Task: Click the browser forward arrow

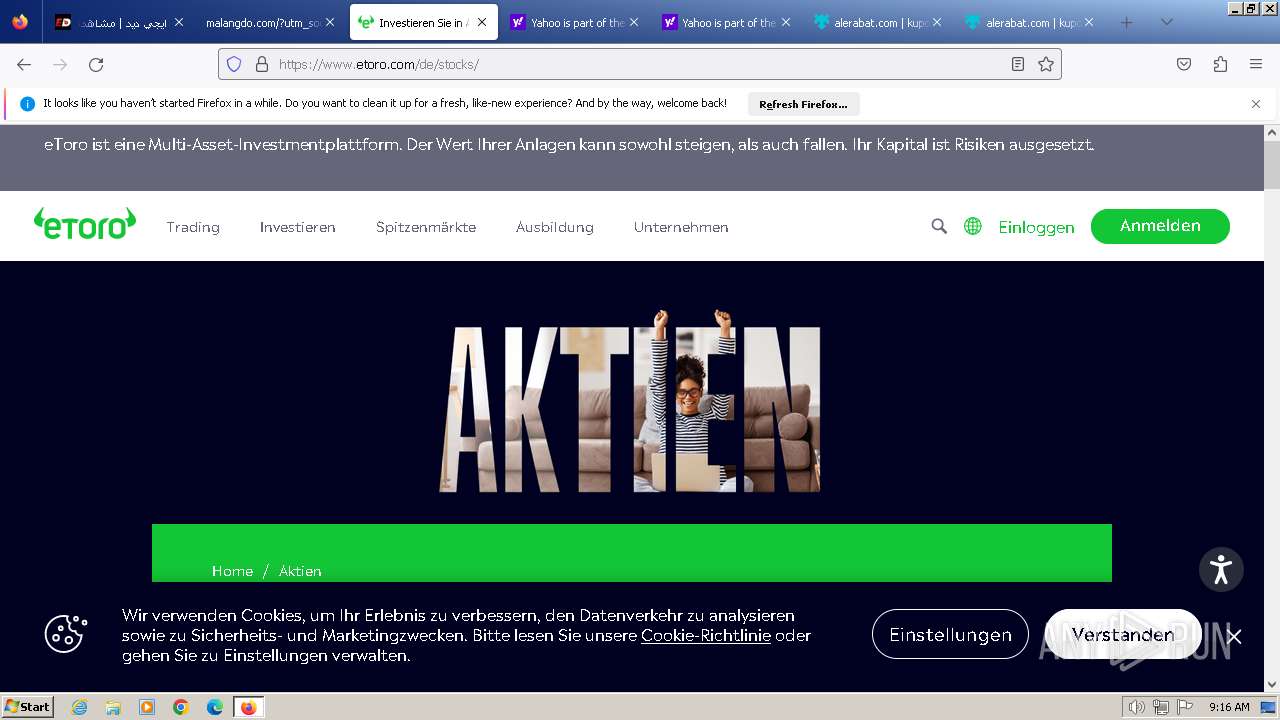Action: (x=60, y=64)
